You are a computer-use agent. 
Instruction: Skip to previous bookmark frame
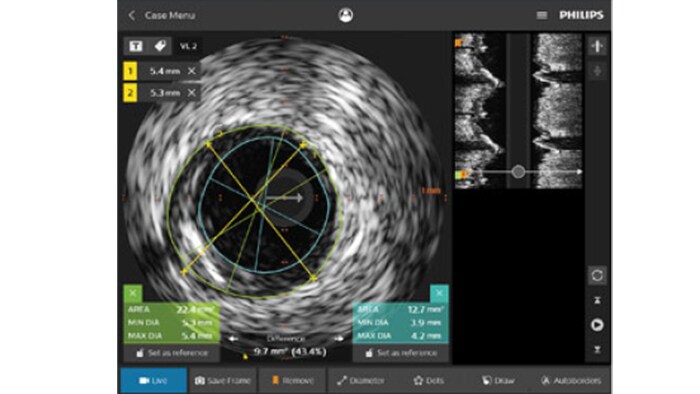coord(597,301)
